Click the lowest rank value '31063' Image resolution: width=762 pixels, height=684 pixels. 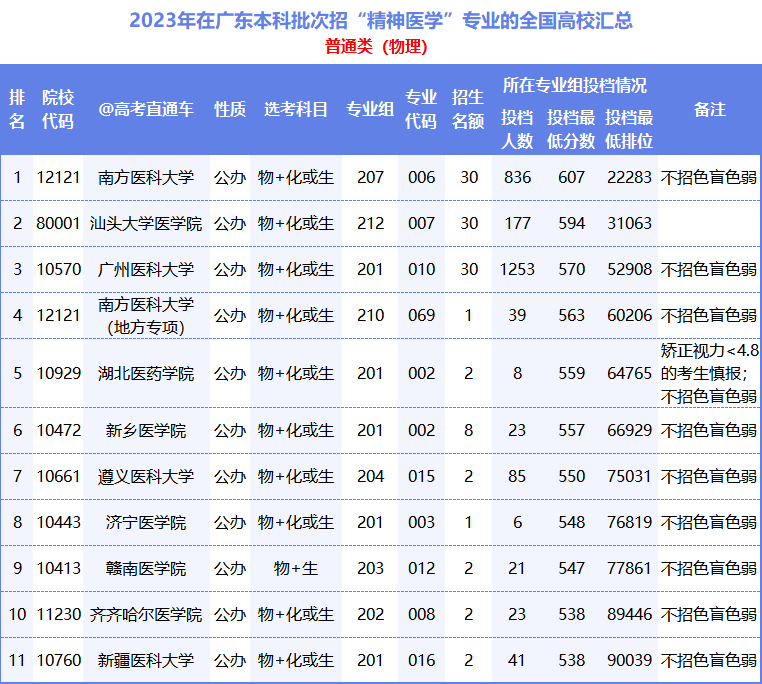coord(629,224)
